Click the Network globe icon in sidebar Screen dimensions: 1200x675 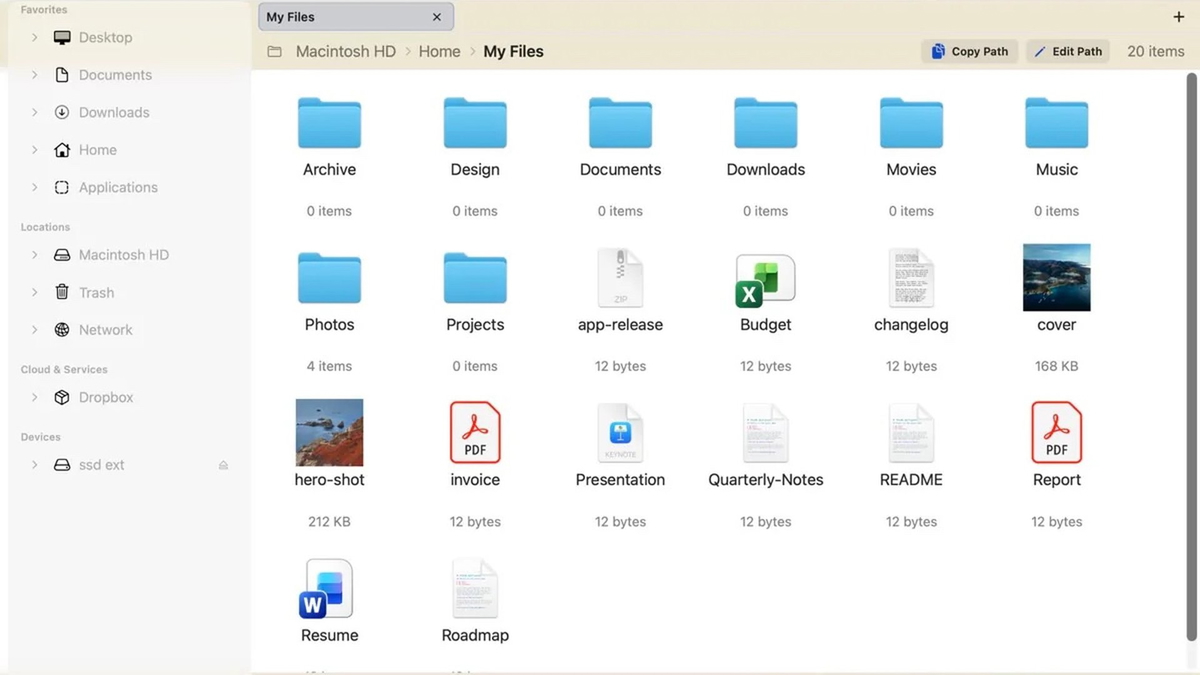click(x=62, y=330)
